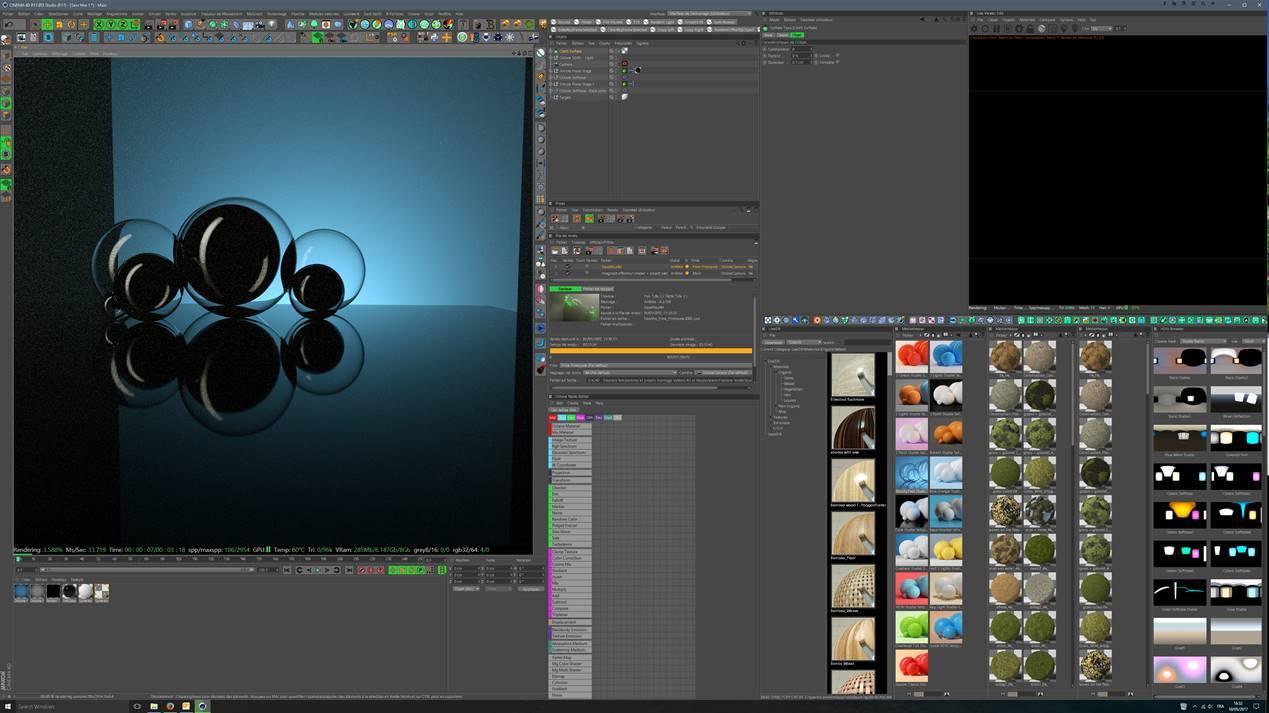The height and width of the screenshot is (713, 1269).
Task: Click the Go to End timeline control
Action: 349,570
